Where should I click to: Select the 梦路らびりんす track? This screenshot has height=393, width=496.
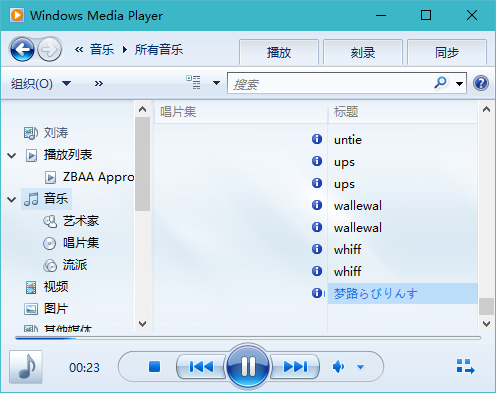tap(403, 294)
